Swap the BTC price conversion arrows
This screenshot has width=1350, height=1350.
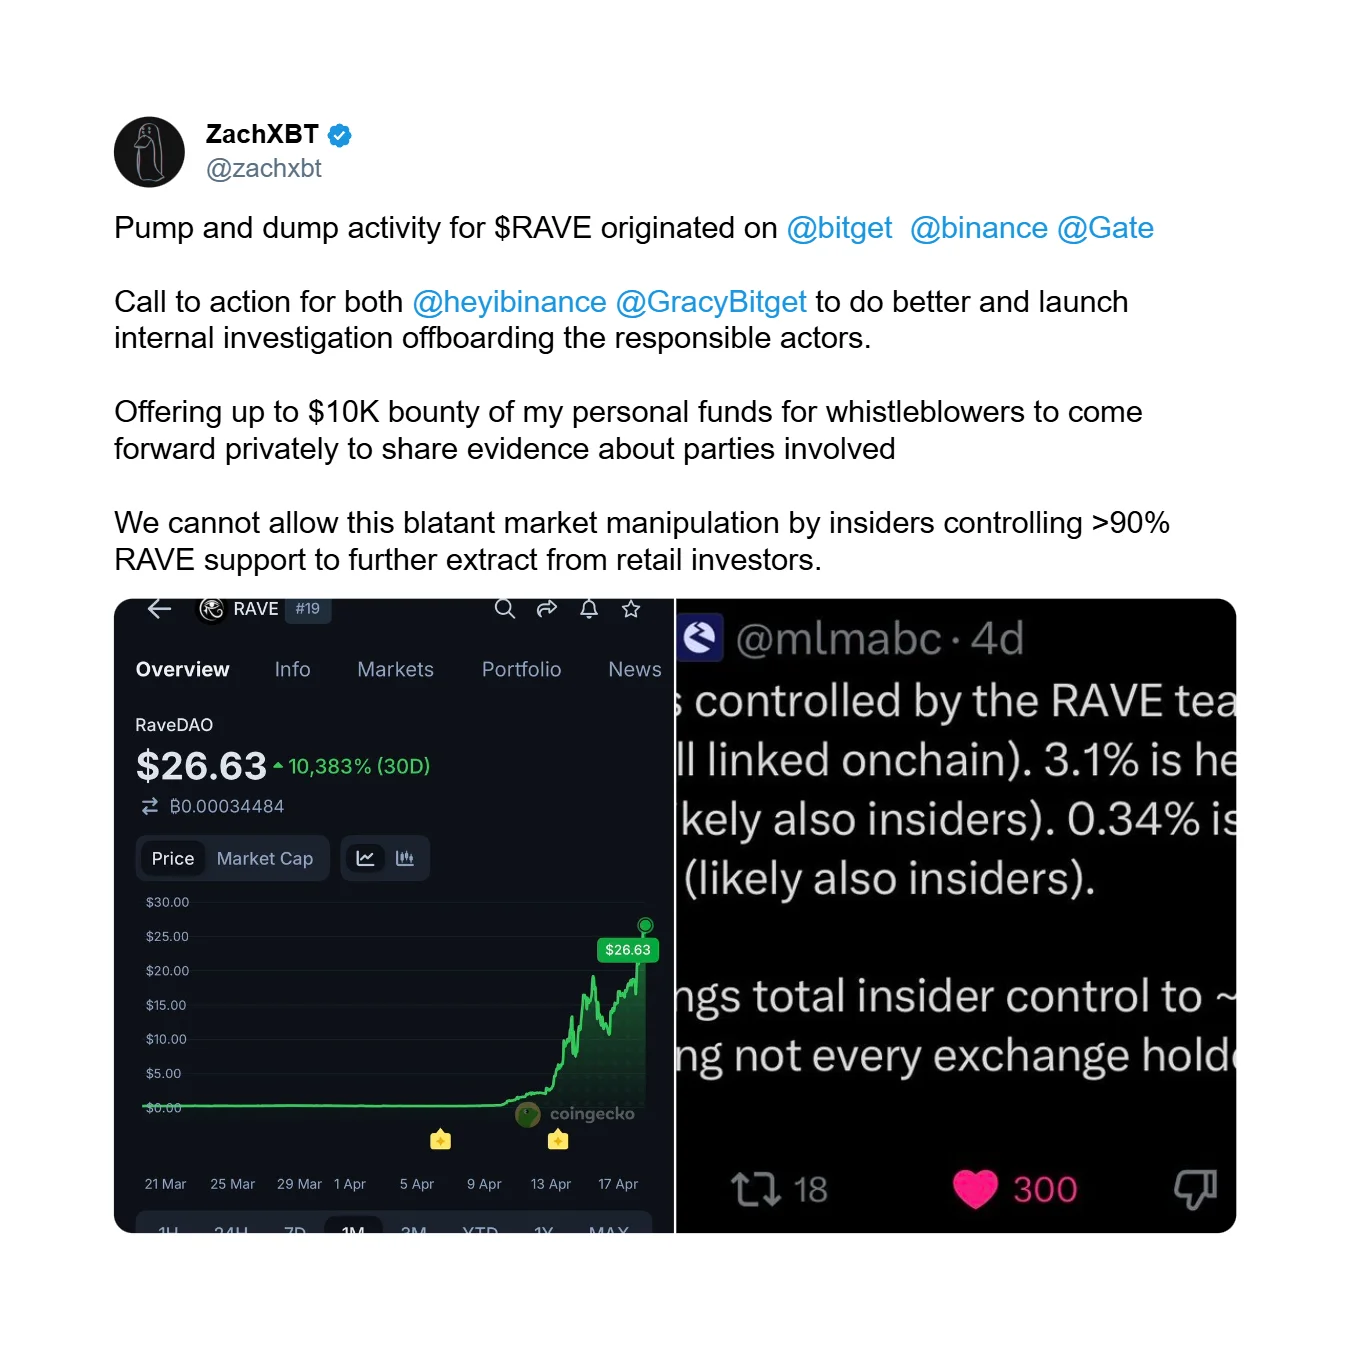[x=150, y=806]
